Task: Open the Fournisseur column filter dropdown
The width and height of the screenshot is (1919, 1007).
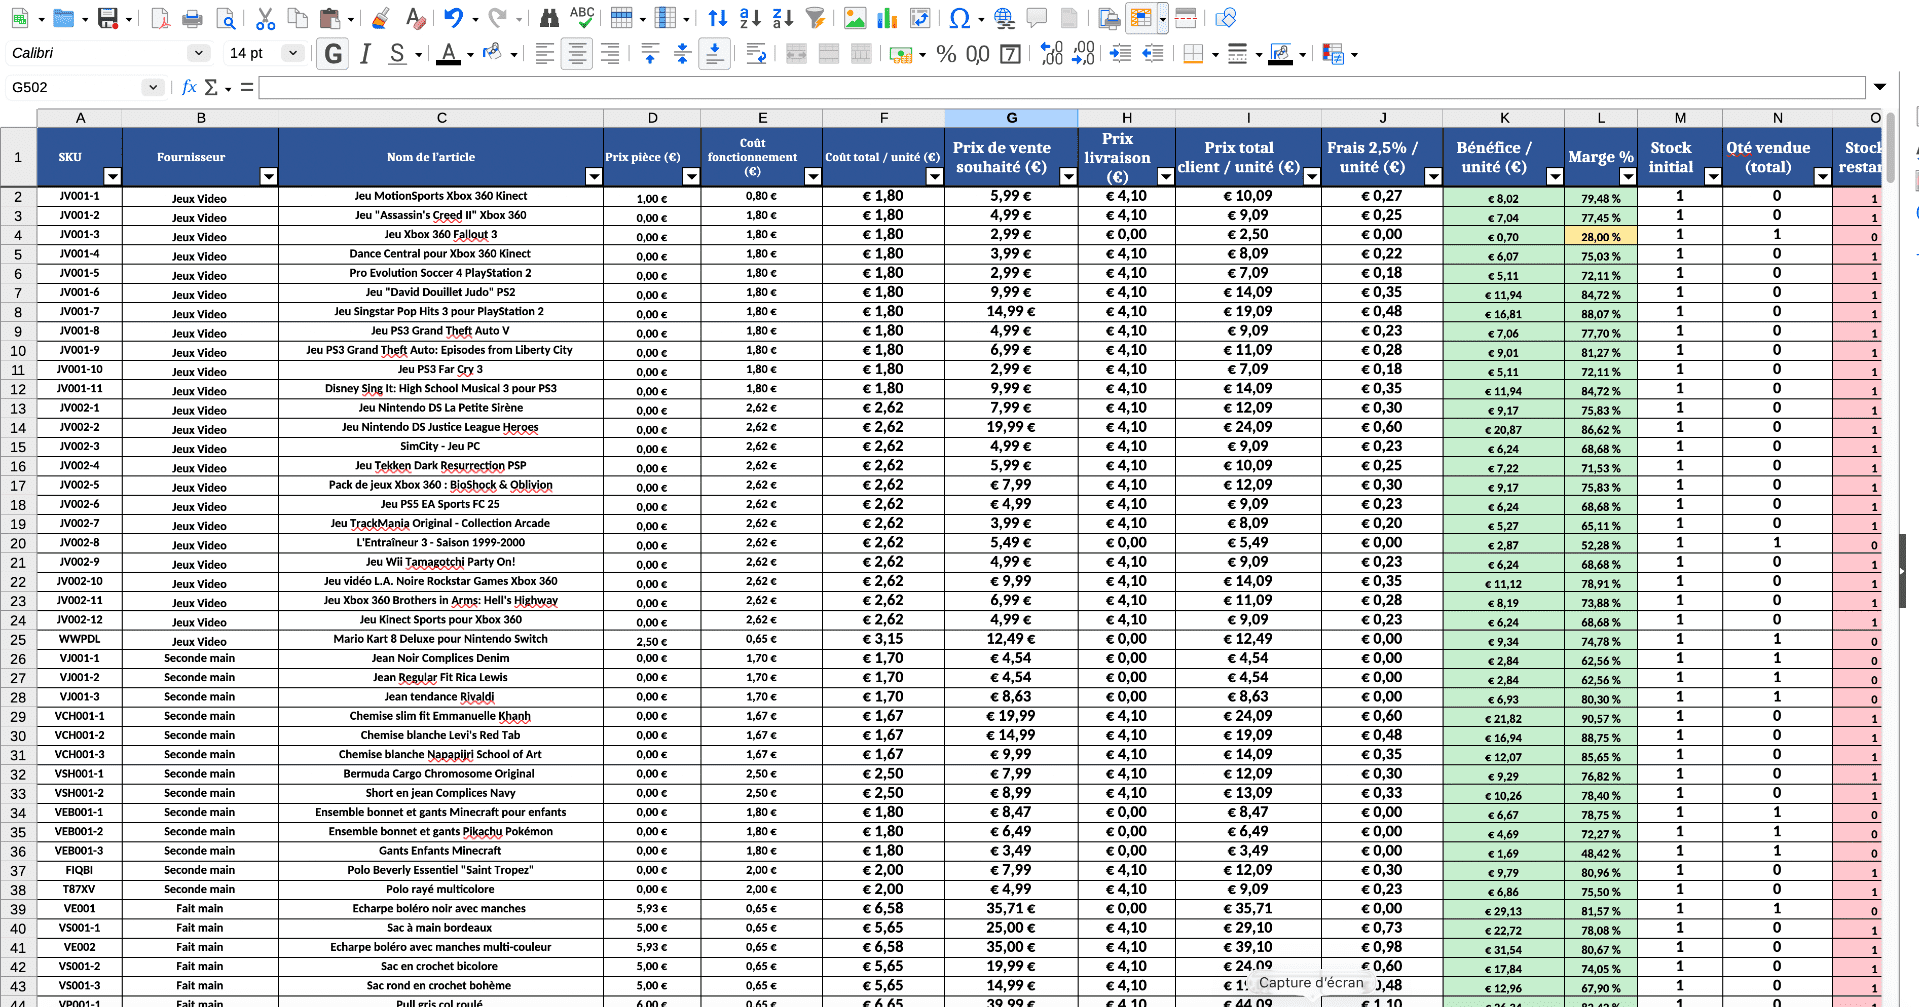Action: (x=267, y=177)
